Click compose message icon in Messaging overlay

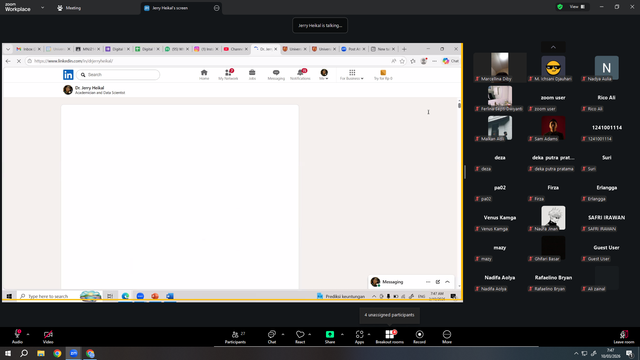point(438,282)
